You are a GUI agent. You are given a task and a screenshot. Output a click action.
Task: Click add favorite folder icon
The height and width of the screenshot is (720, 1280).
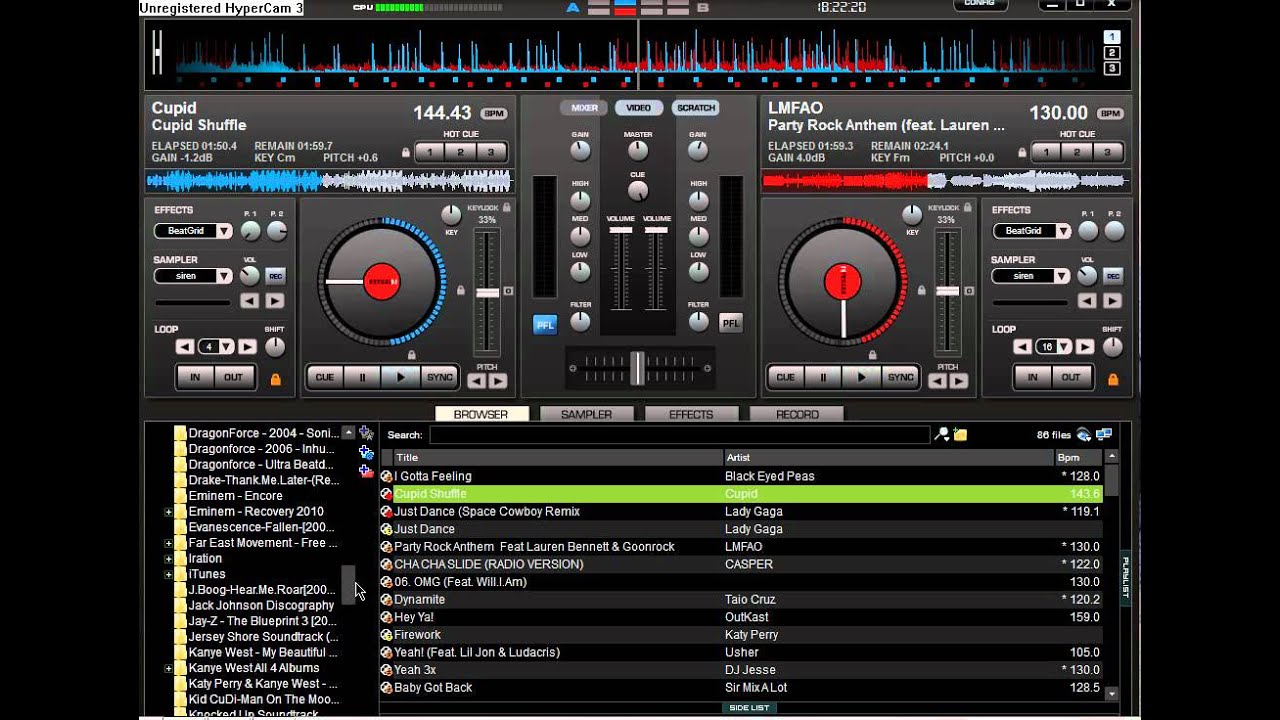[x=366, y=433]
